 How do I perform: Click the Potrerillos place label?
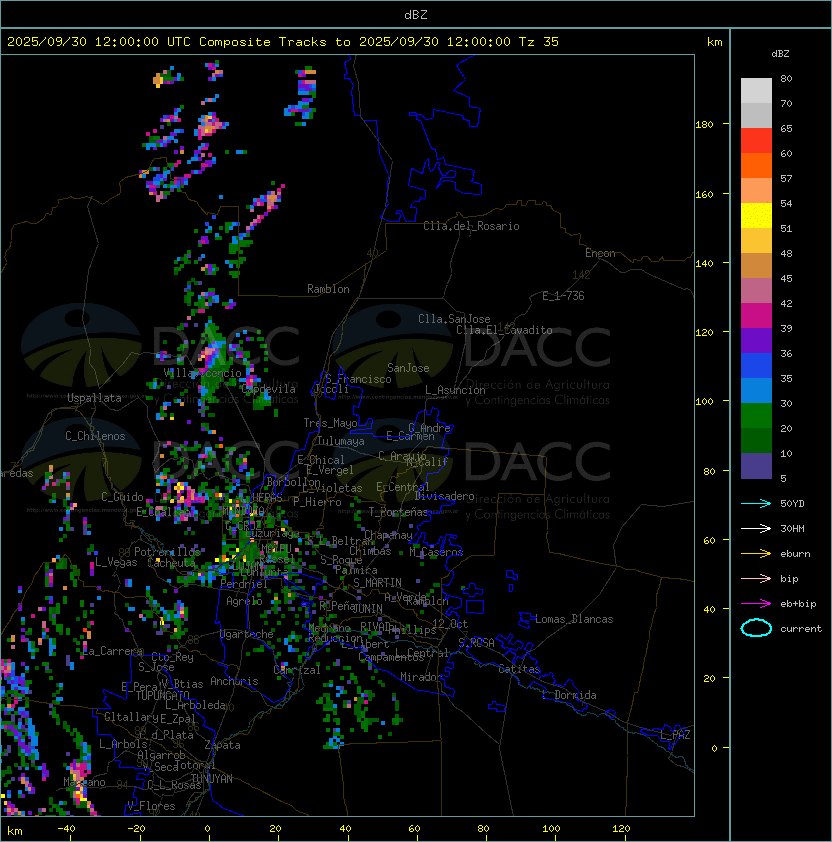(x=167, y=551)
